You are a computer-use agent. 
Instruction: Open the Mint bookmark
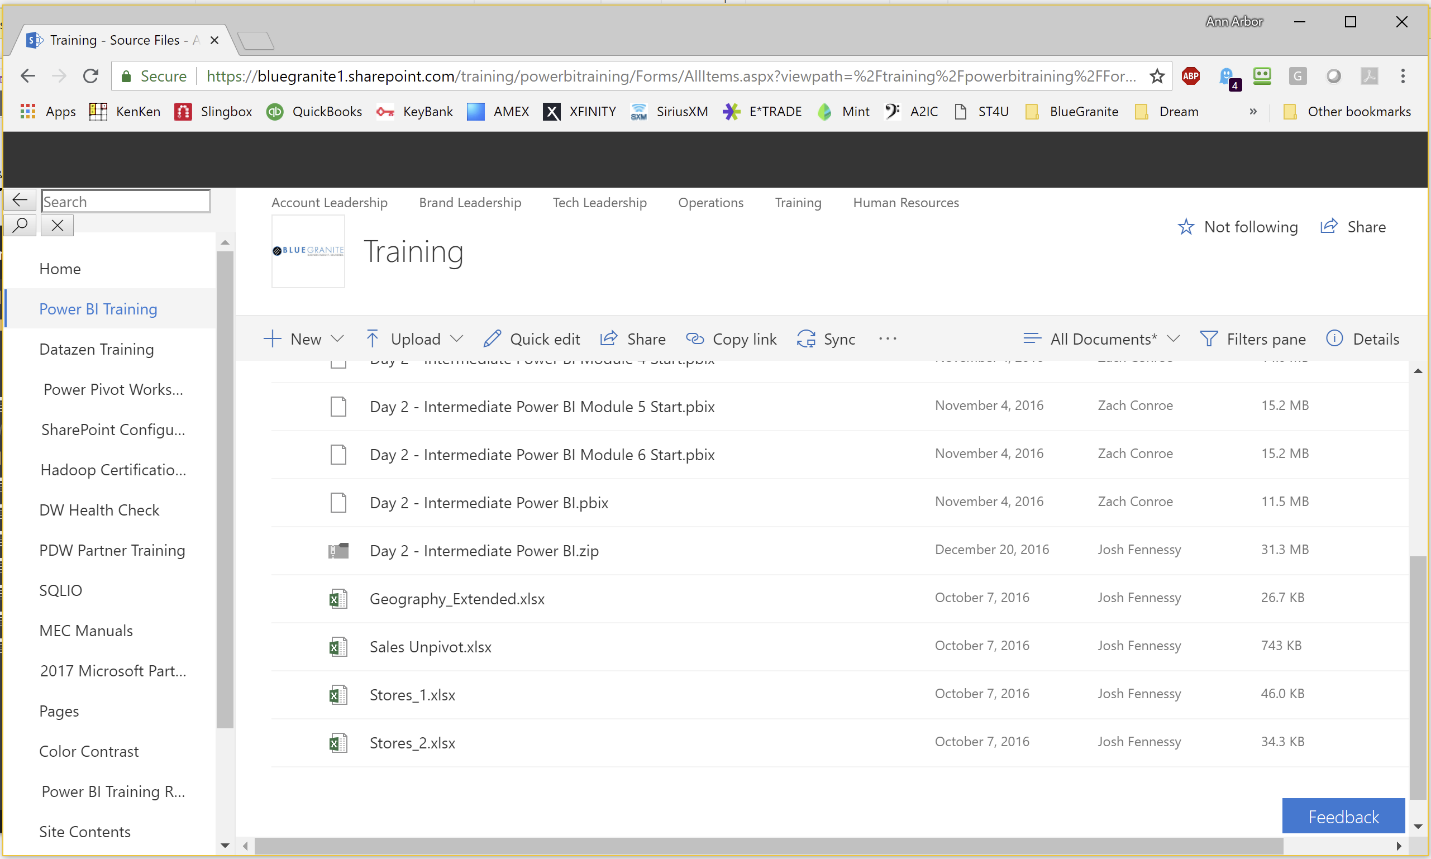tap(843, 111)
